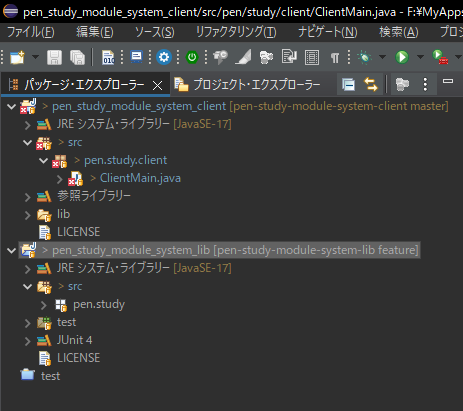Select LICENSE in the lib project
This screenshot has width=463, height=411.
pyautogui.click(x=78, y=358)
